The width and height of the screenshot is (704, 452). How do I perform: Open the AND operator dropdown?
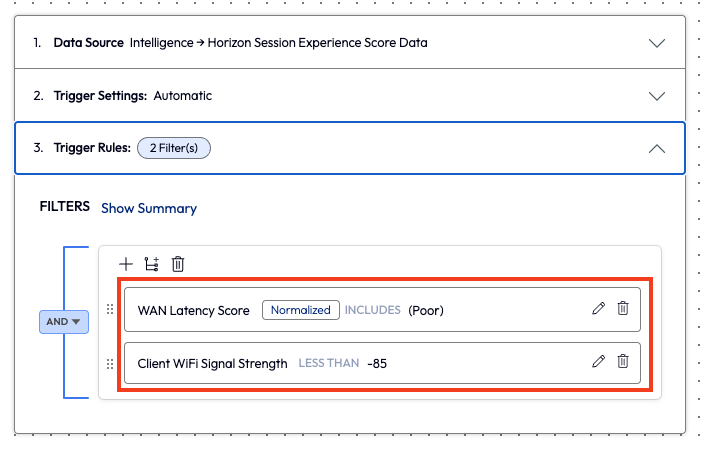point(64,322)
